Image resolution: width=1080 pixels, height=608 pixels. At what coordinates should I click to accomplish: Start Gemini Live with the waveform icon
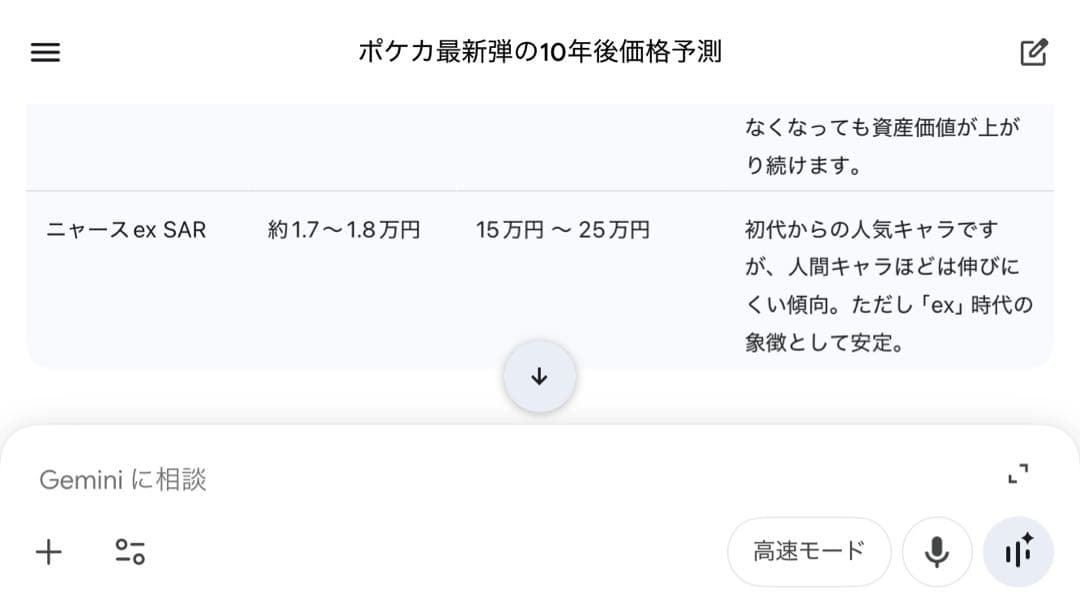click(1018, 551)
